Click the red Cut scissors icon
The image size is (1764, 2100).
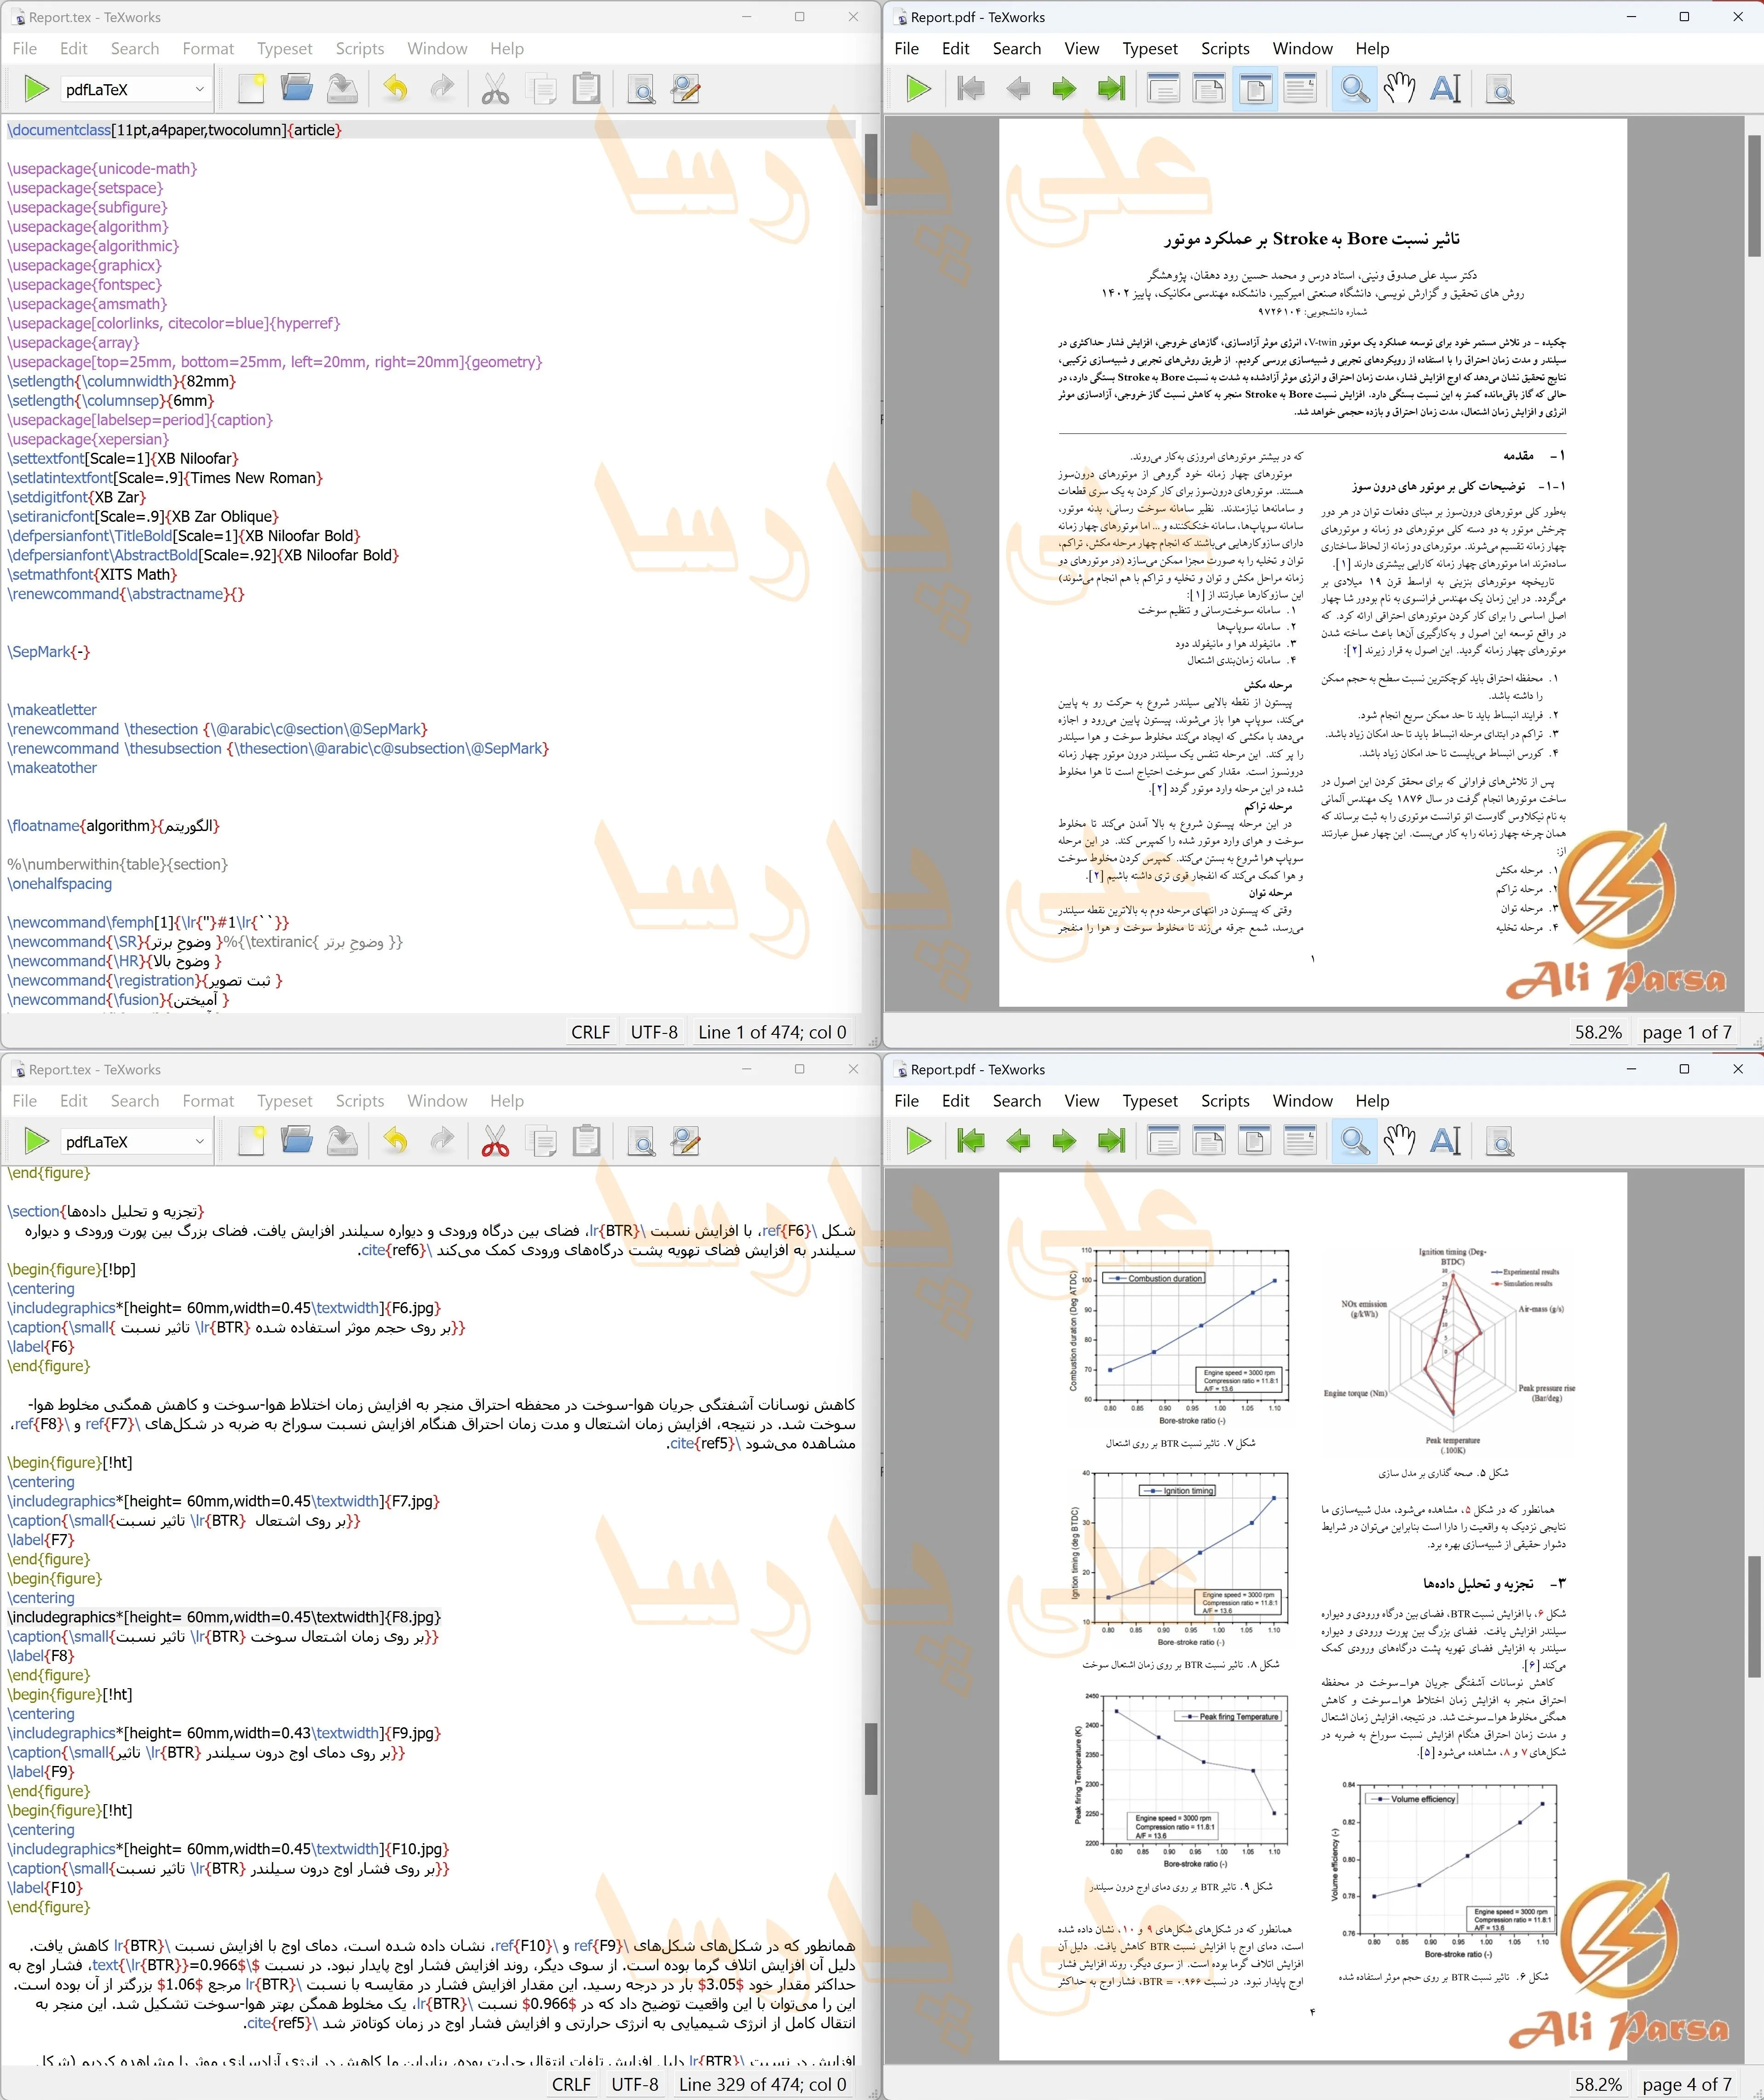495,1141
